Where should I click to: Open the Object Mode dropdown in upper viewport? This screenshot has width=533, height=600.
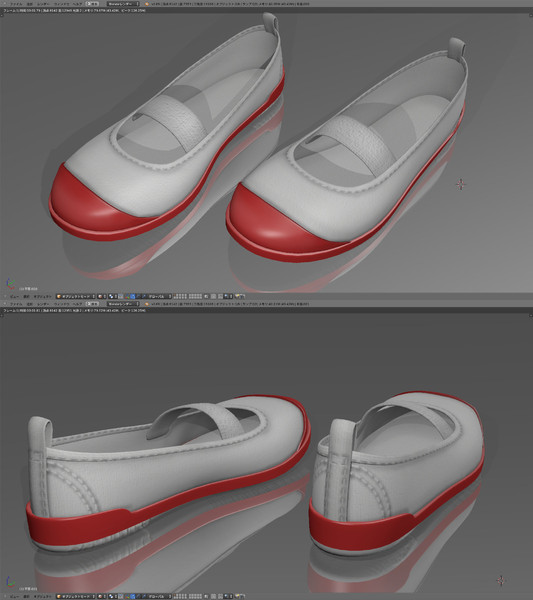(75, 296)
